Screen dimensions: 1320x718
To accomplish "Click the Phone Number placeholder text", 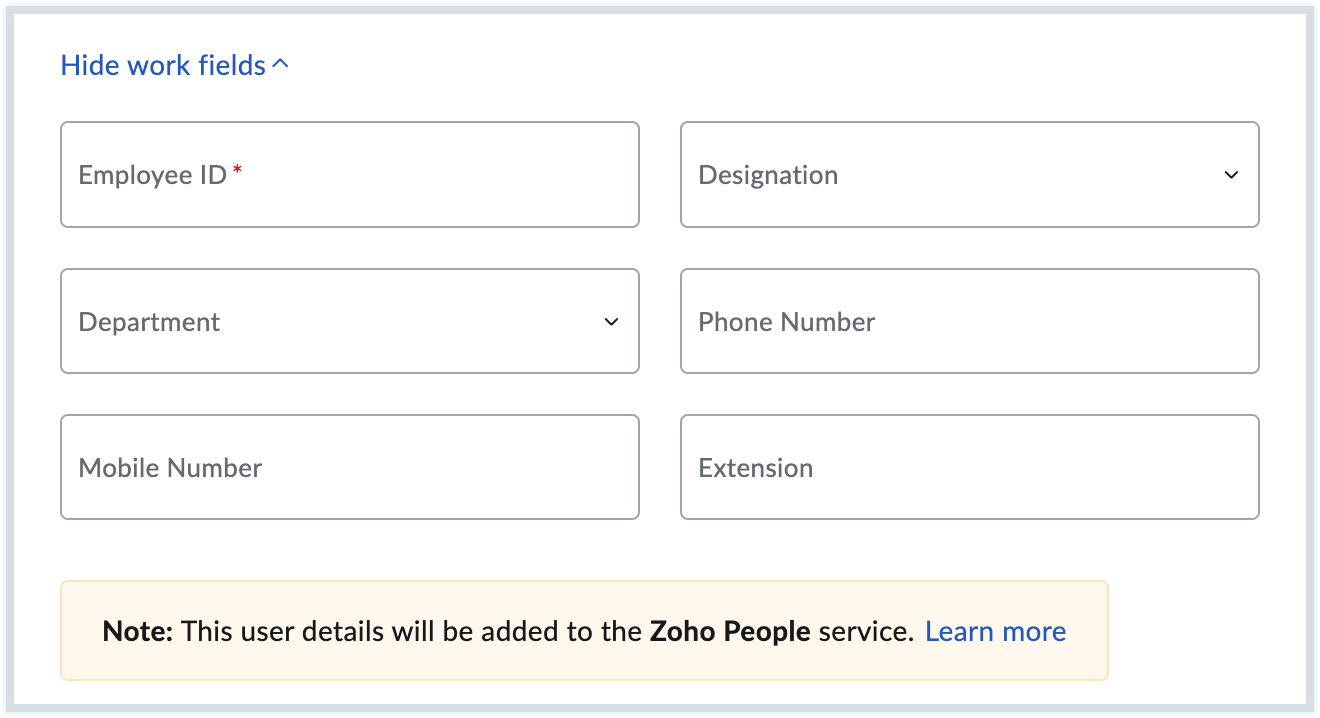I will 786,322.
